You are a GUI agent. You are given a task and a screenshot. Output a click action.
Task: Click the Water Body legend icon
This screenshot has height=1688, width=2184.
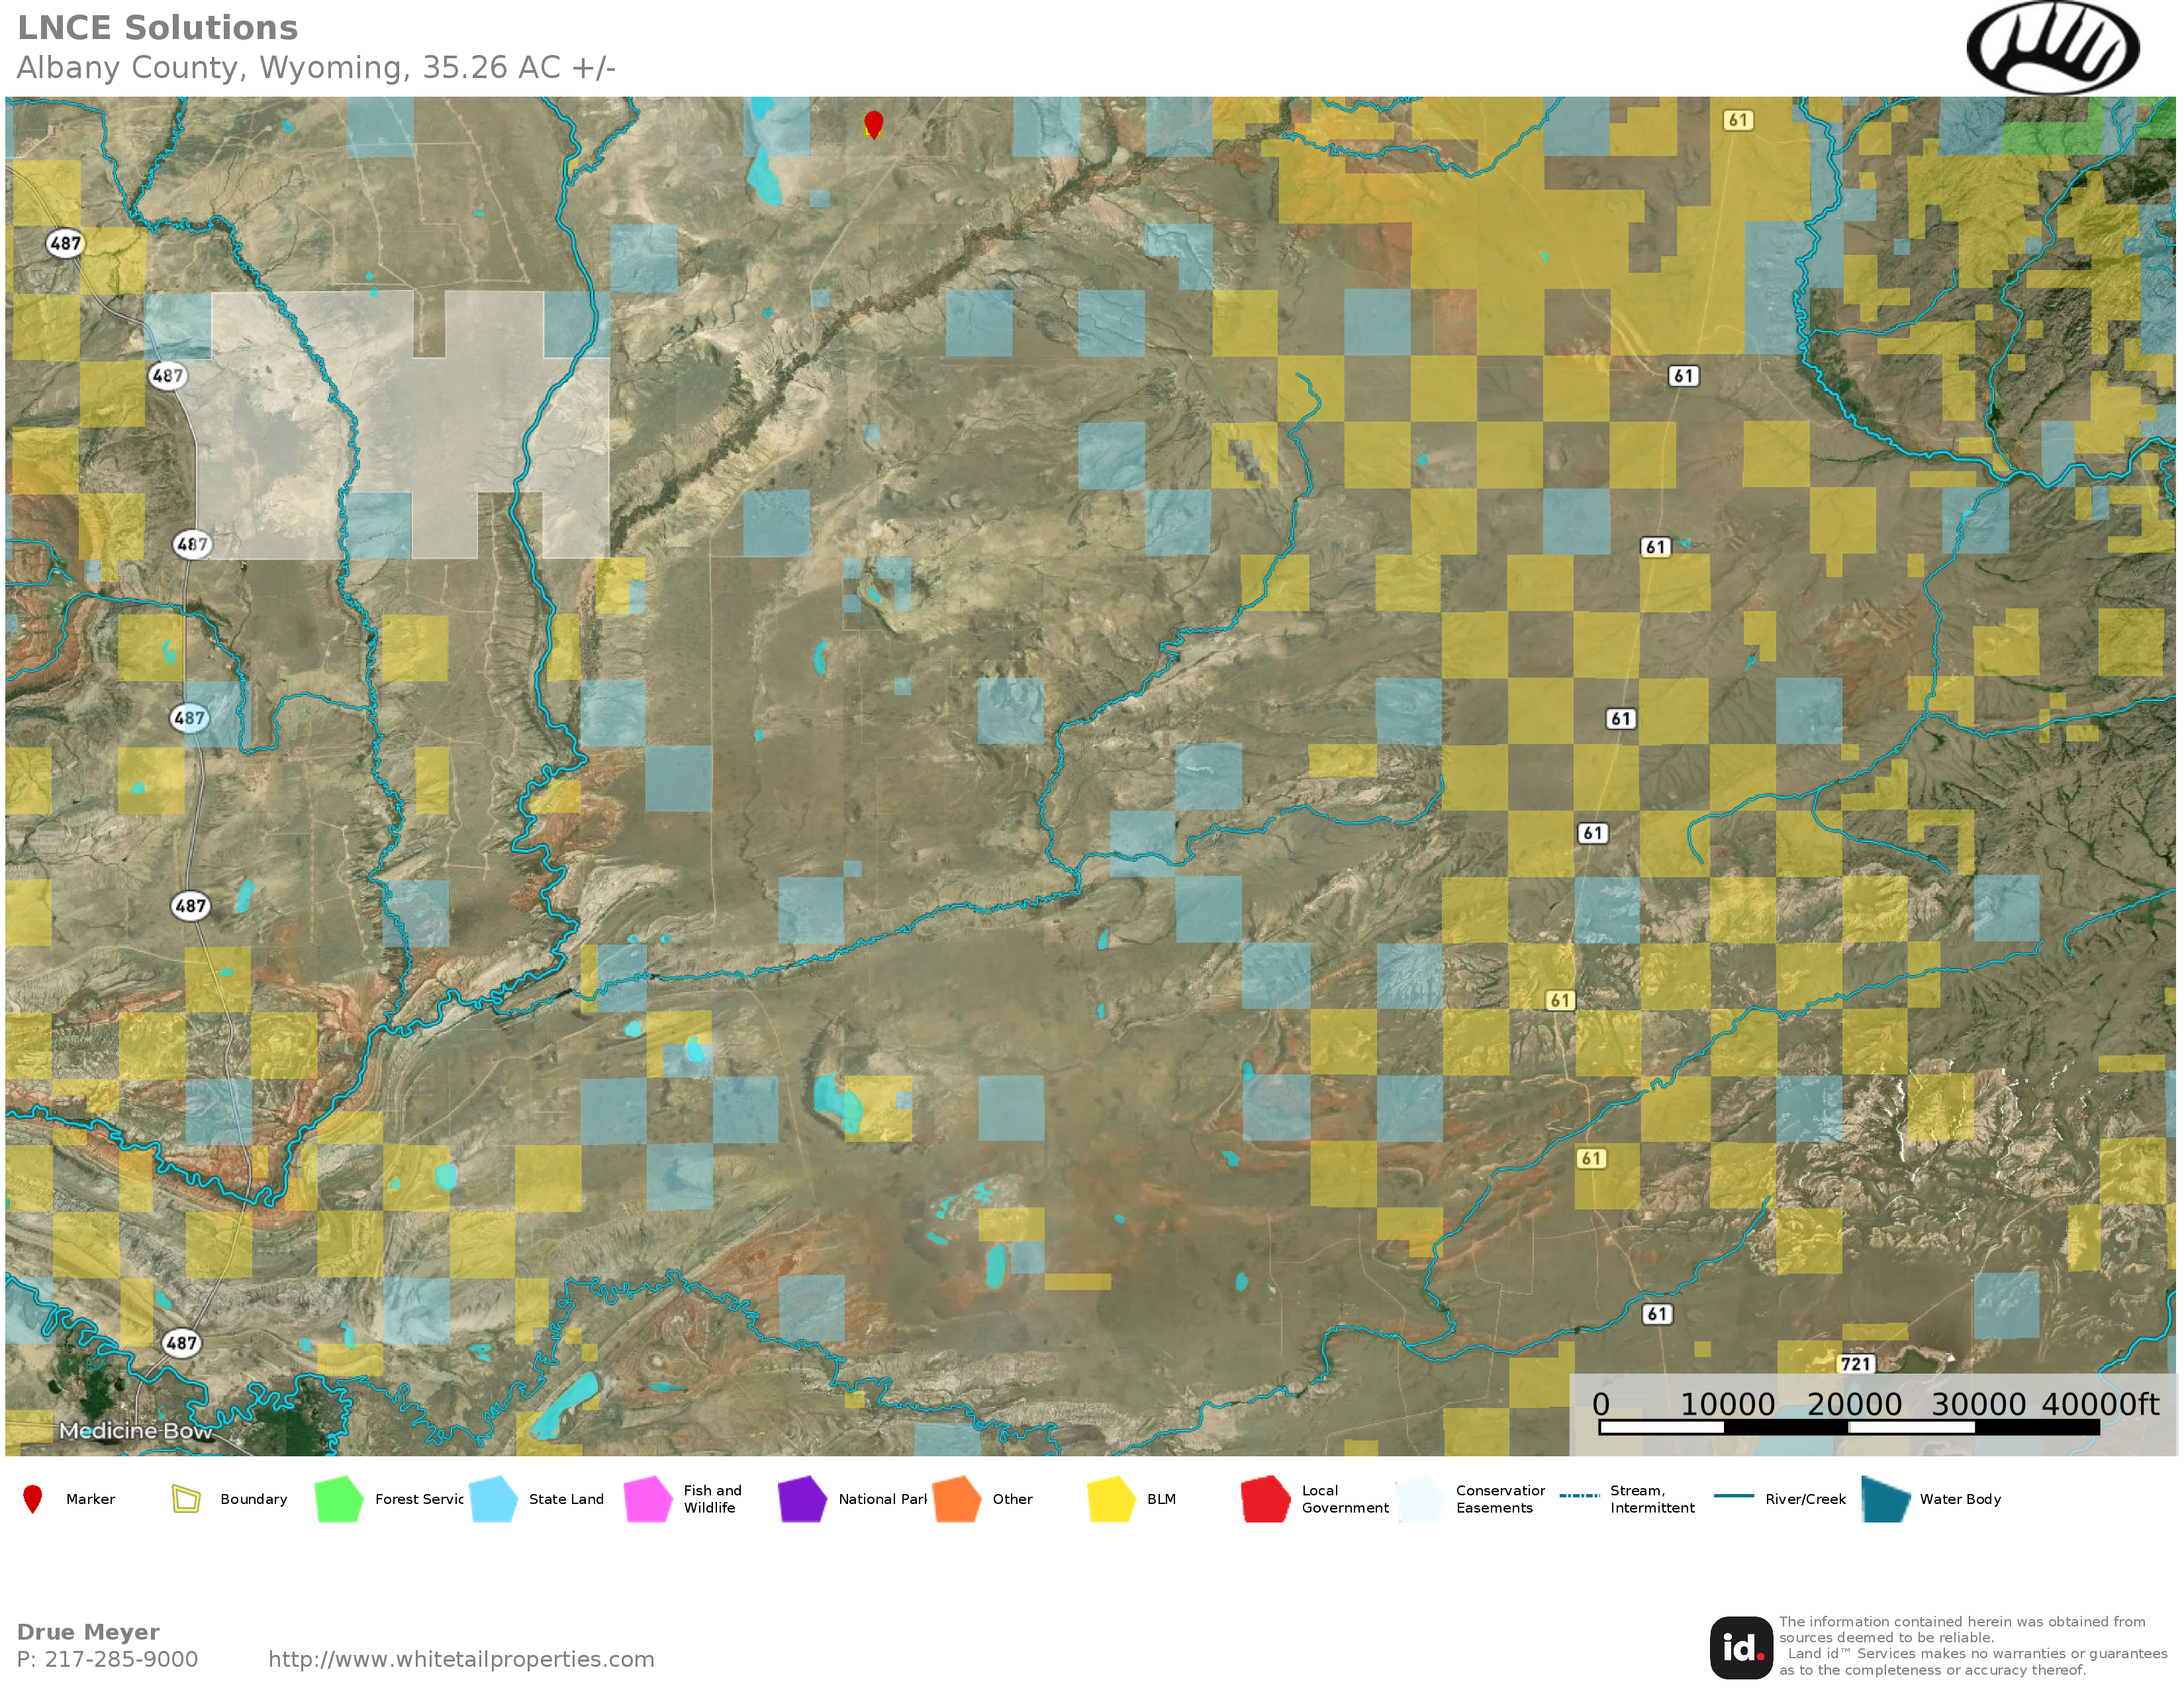(1886, 1499)
